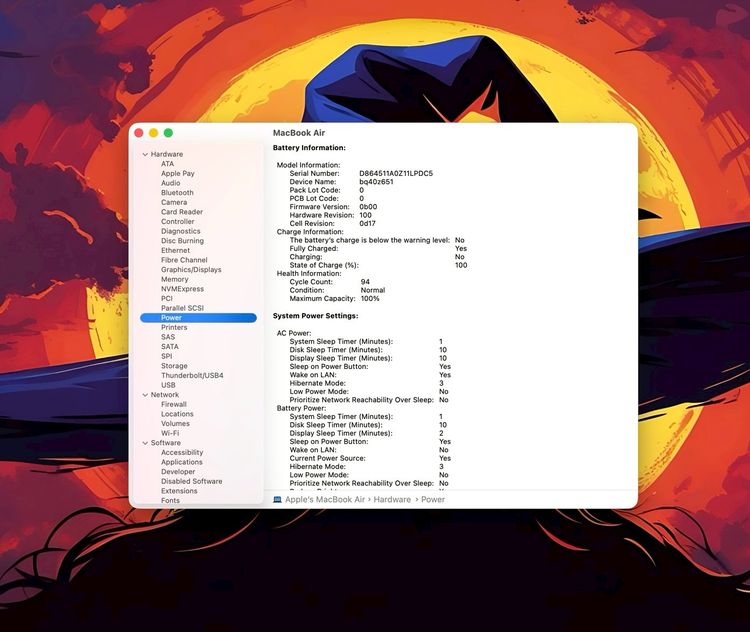
Task: Click the green full-screen window button
Action: 168,133
